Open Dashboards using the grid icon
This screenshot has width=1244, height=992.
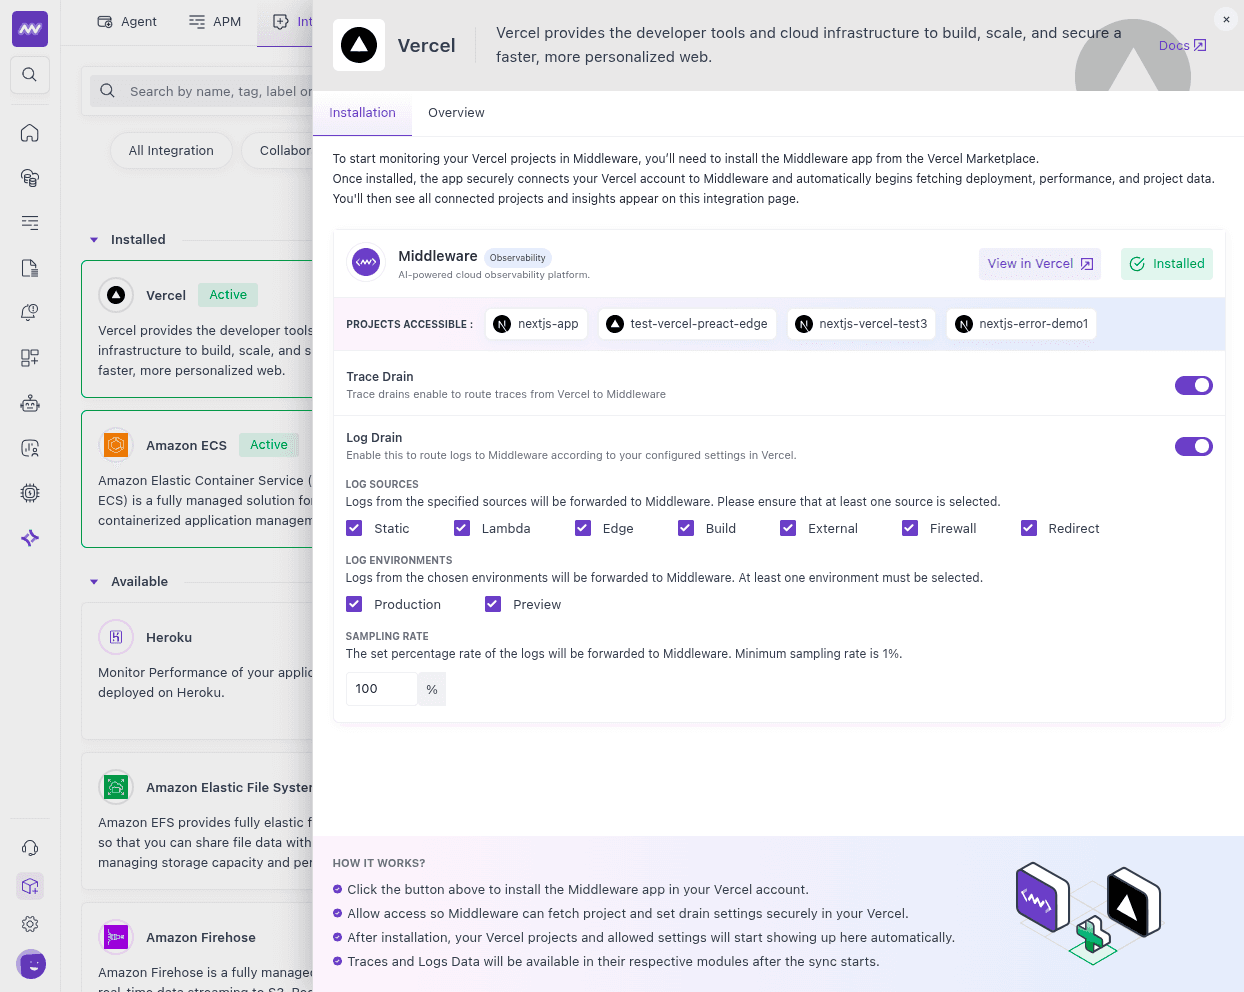(x=30, y=357)
